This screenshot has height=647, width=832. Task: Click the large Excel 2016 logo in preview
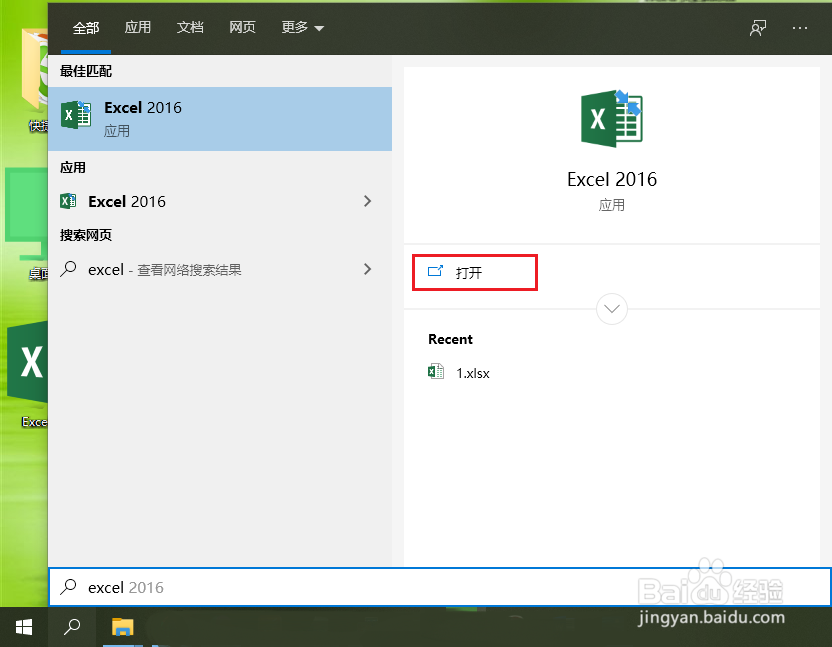coord(612,118)
